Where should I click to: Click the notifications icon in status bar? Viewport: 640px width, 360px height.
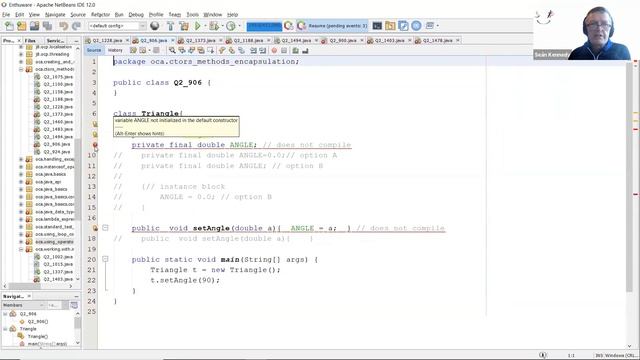click(542, 355)
